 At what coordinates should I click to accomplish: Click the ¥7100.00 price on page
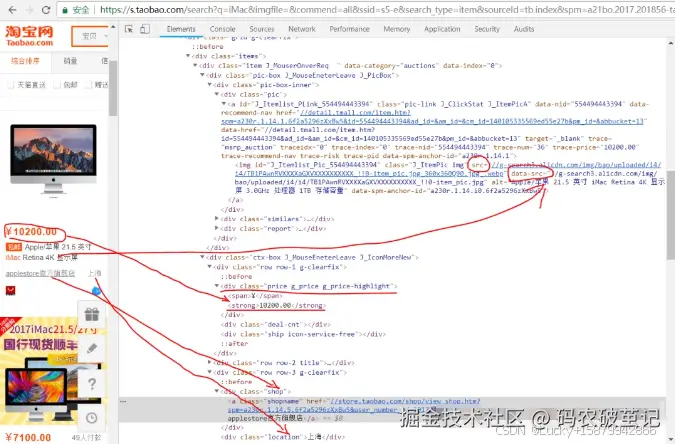click(x=28, y=438)
